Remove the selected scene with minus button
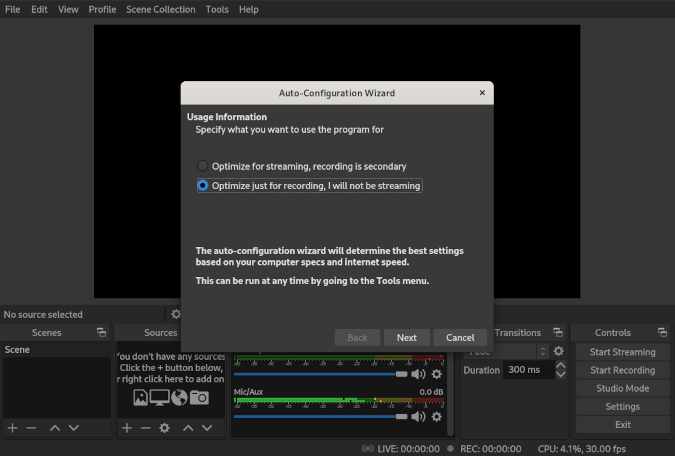This screenshot has height=456, width=675. coord(31,427)
